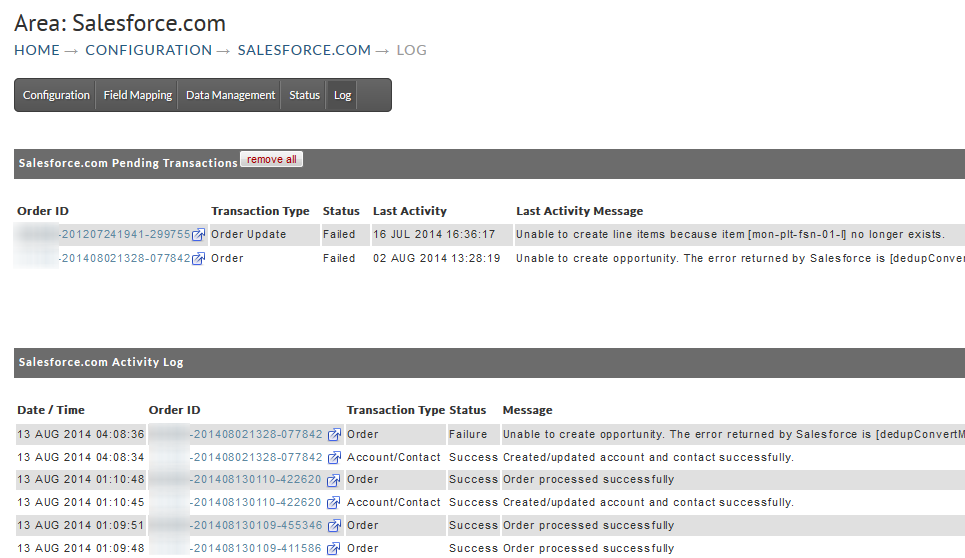
Task: Click the remove all button
Action: (x=271, y=159)
